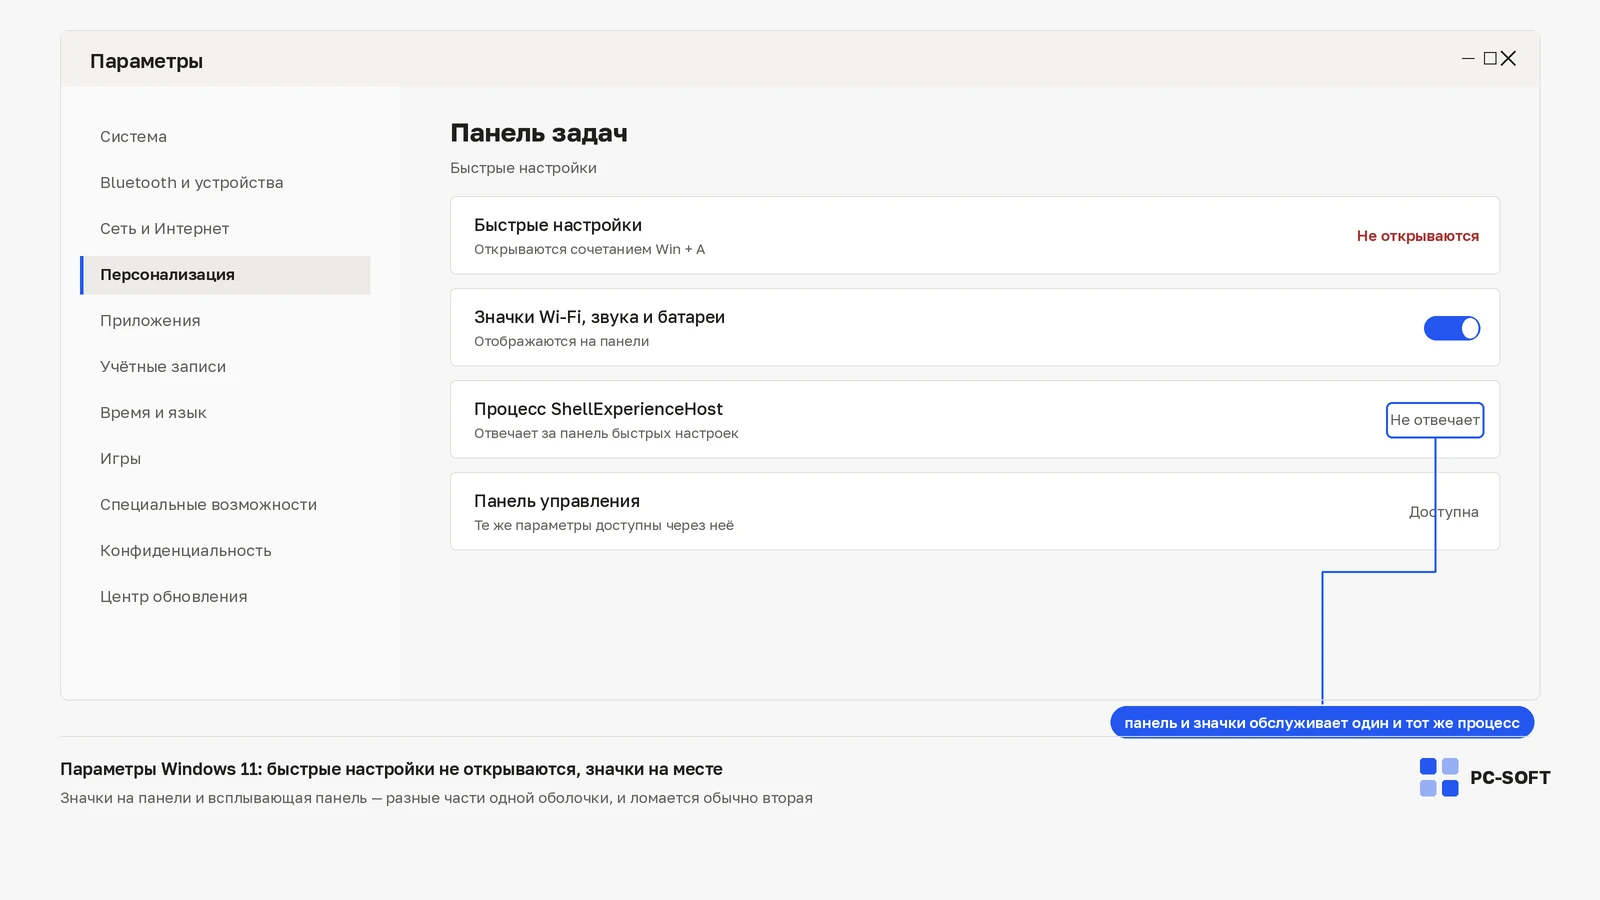Click the red Не открываются status
Viewport: 1600px width, 900px height.
click(x=1417, y=236)
